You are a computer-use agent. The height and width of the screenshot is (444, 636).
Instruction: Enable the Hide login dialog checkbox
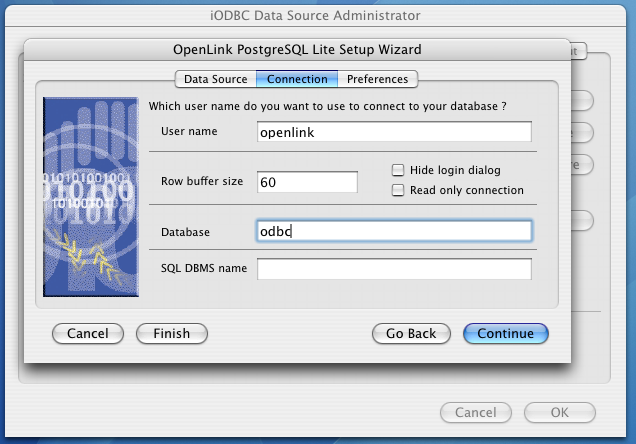[x=398, y=170]
